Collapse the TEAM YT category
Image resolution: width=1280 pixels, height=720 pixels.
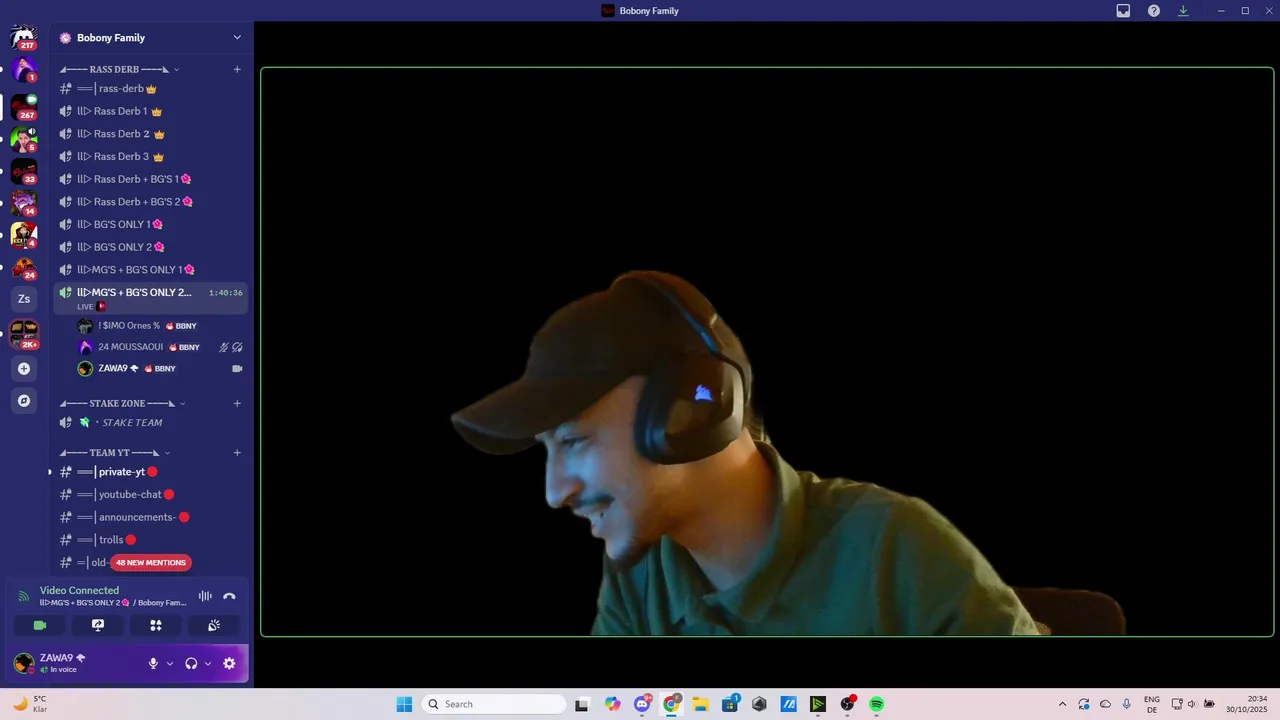click(x=115, y=453)
